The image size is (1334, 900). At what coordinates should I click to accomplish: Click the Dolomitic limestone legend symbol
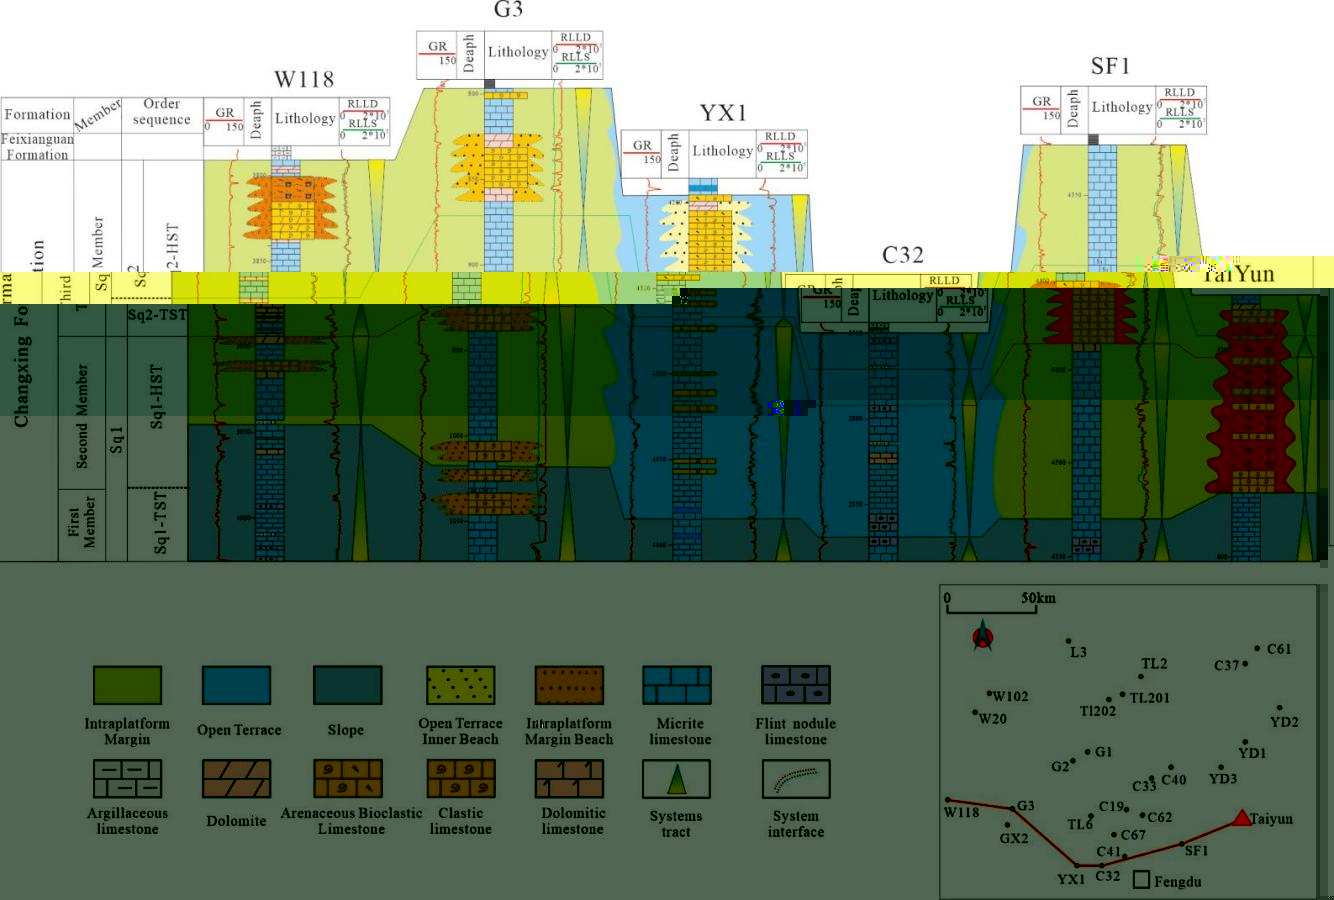click(569, 779)
